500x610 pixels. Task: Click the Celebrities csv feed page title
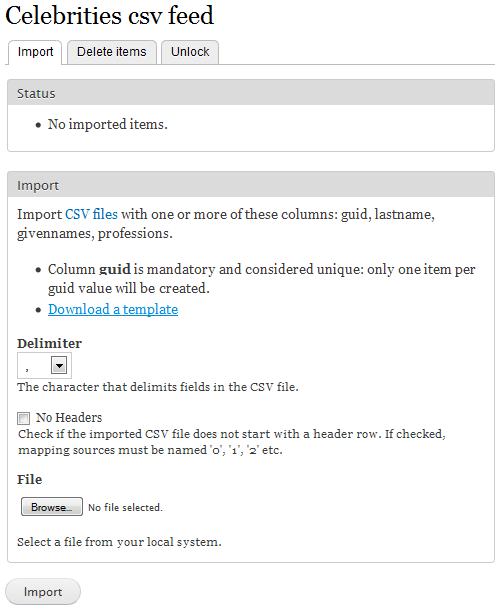click(109, 16)
